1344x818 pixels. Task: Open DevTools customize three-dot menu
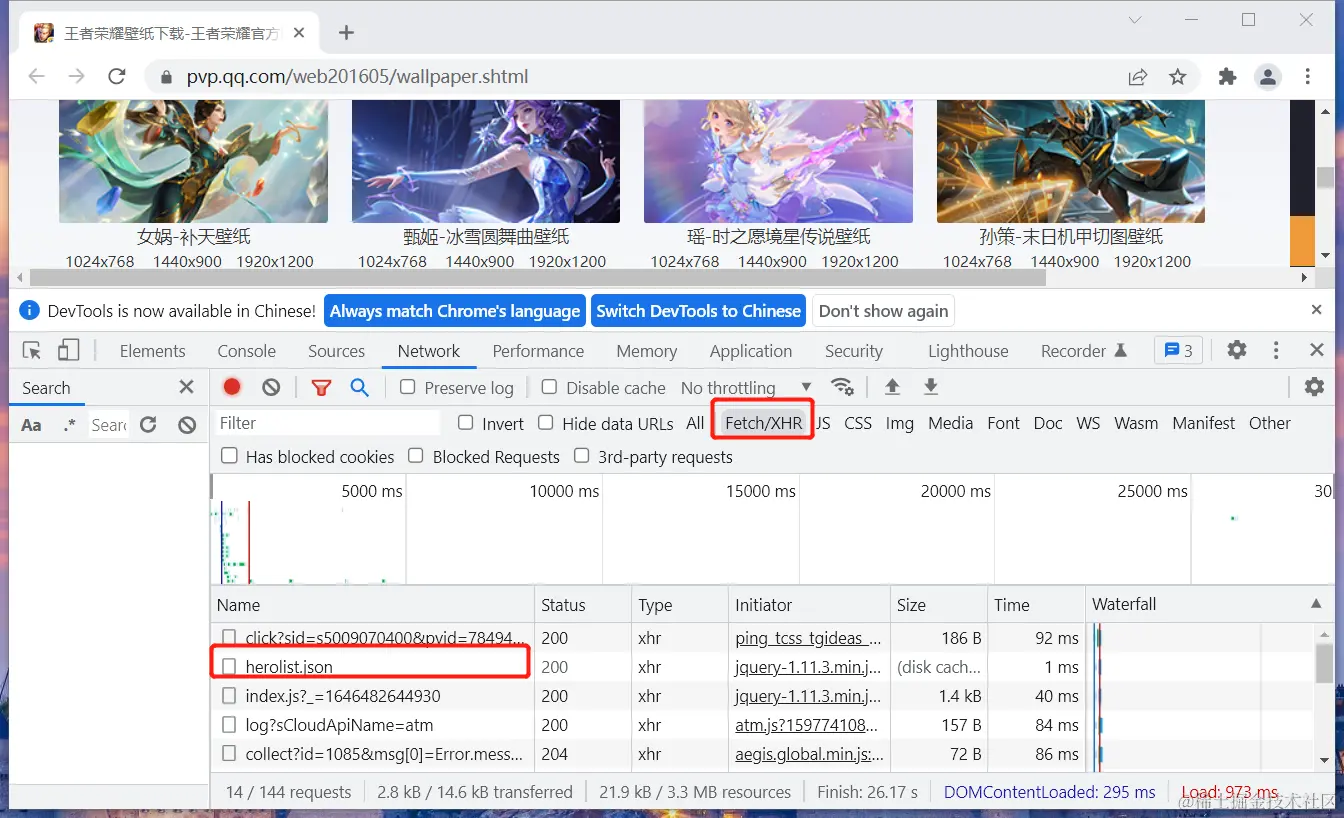[x=1276, y=350]
